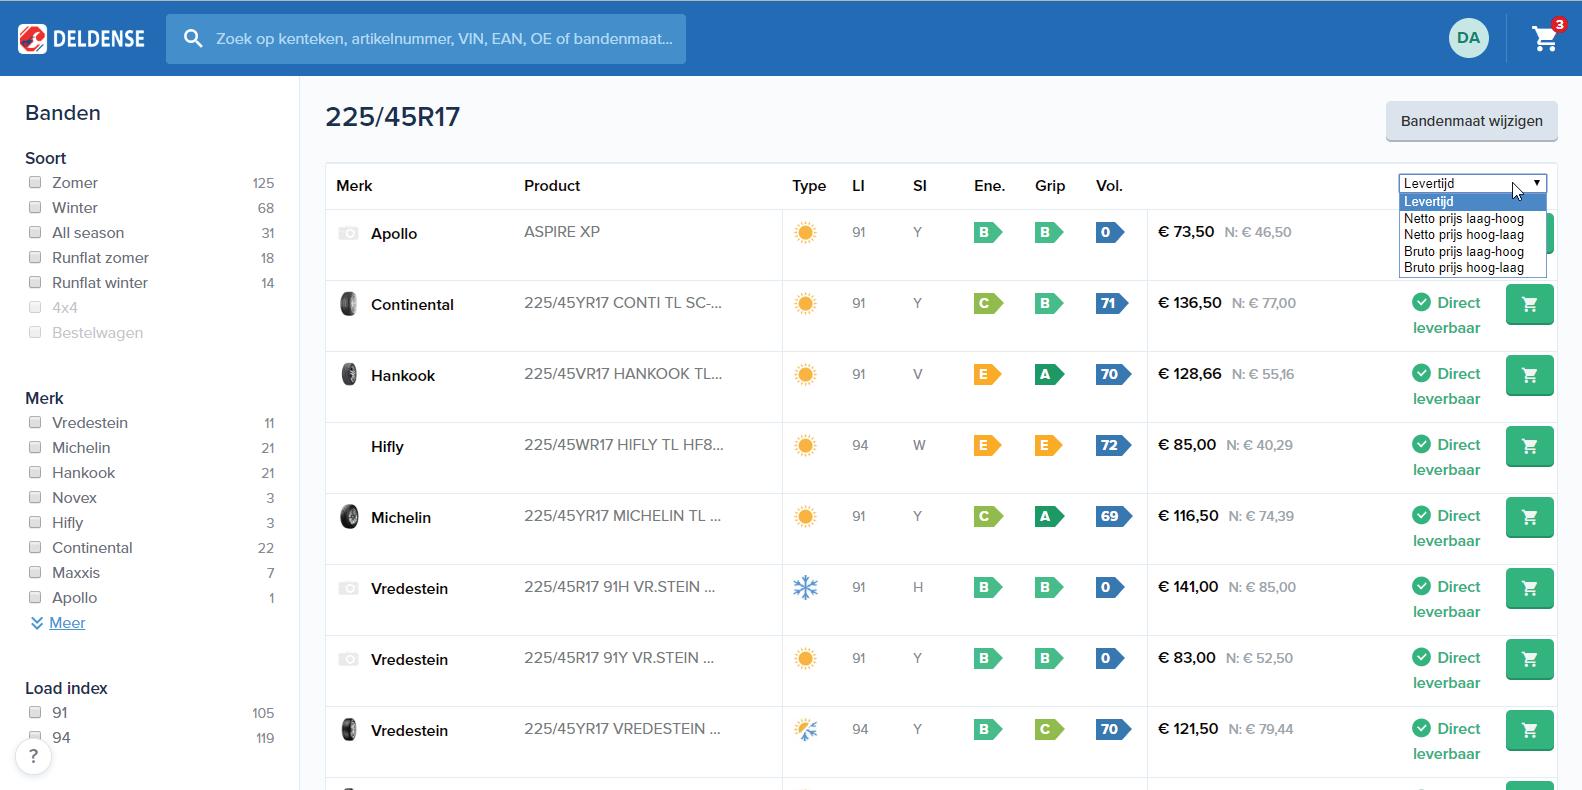Add Michelin tyre to cart

pyautogui.click(x=1529, y=517)
